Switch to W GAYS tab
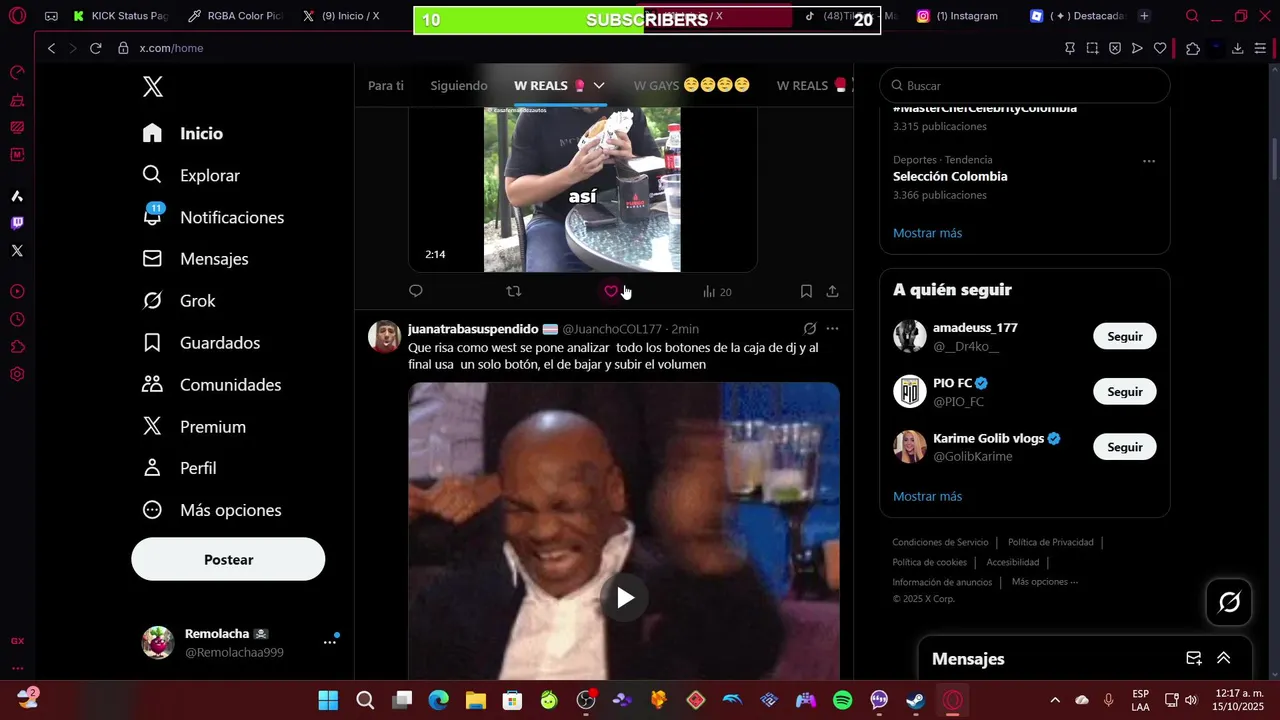This screenshot has width=1280, height=720. pos(692,86)
